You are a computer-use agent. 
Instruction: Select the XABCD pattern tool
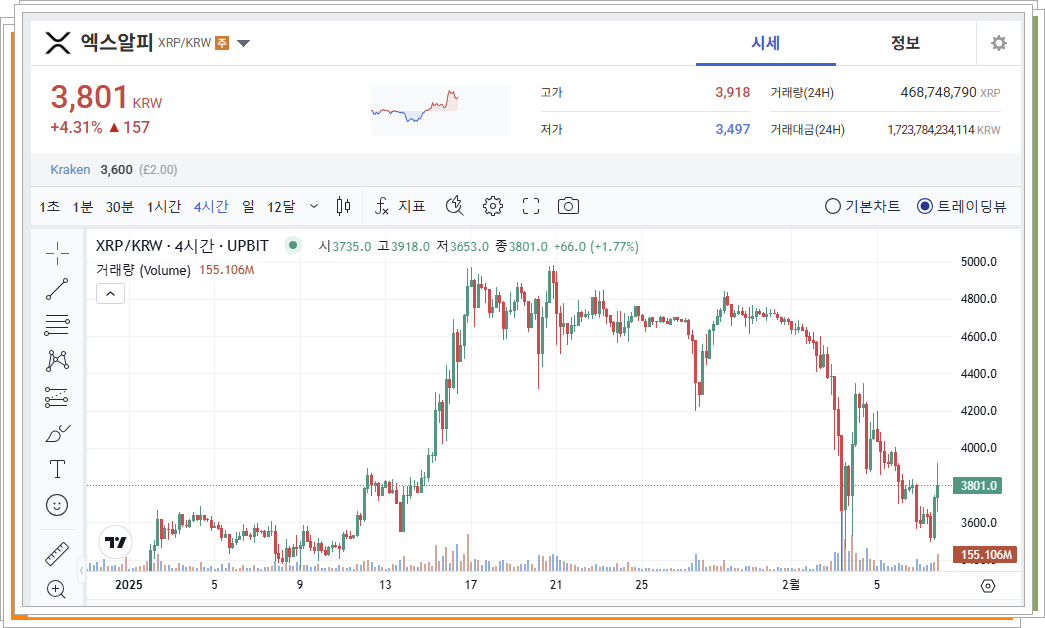point(57,361)
